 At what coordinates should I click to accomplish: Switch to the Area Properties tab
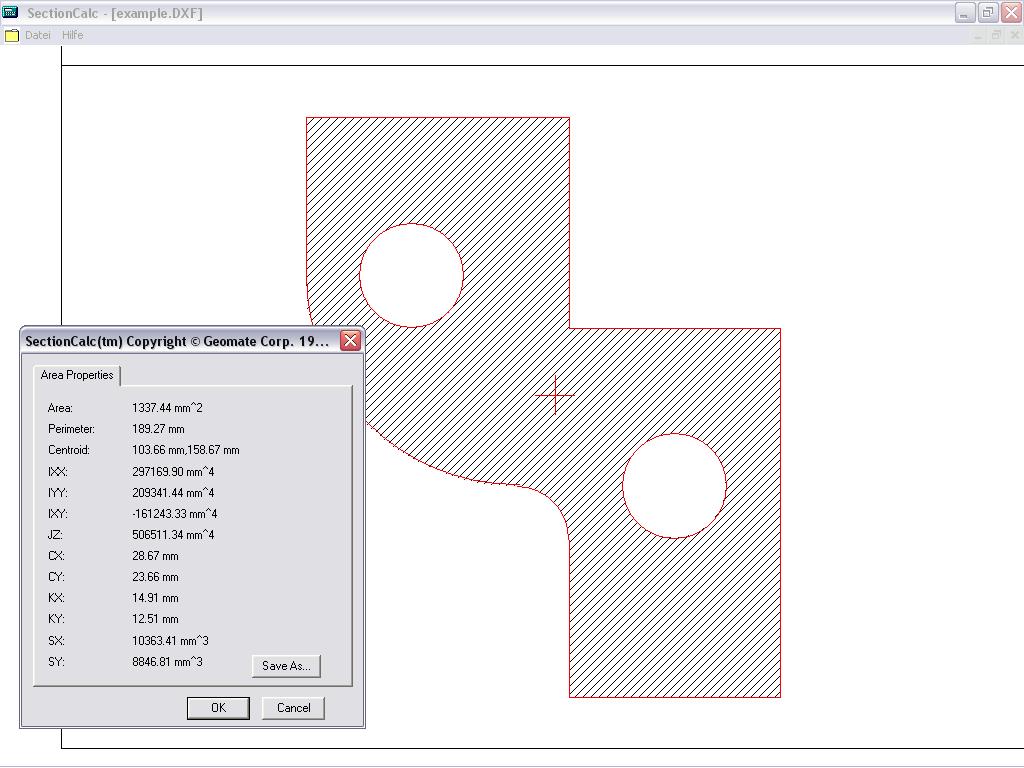click(76, 375)
